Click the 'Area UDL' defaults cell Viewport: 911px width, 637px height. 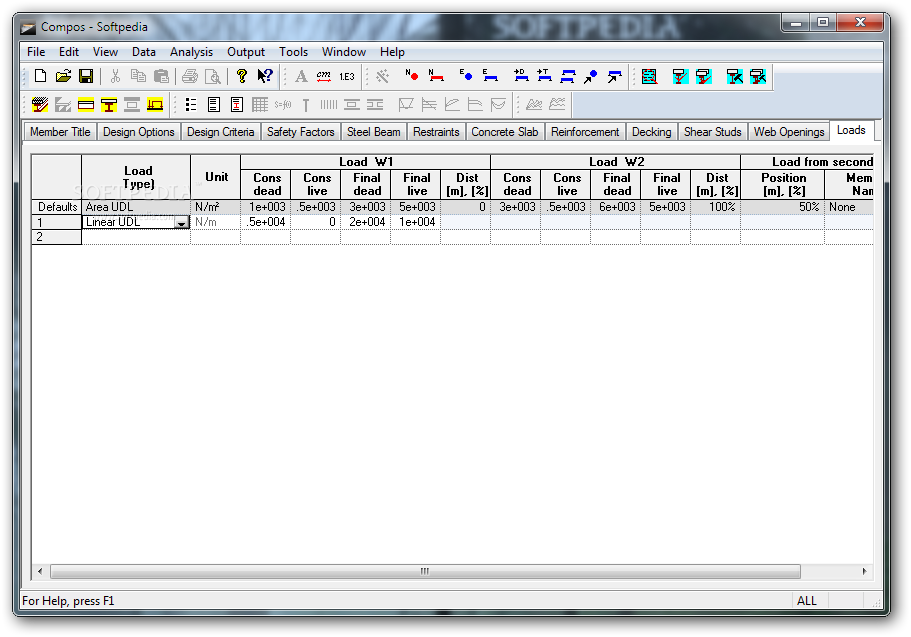(x=136, y=207)
